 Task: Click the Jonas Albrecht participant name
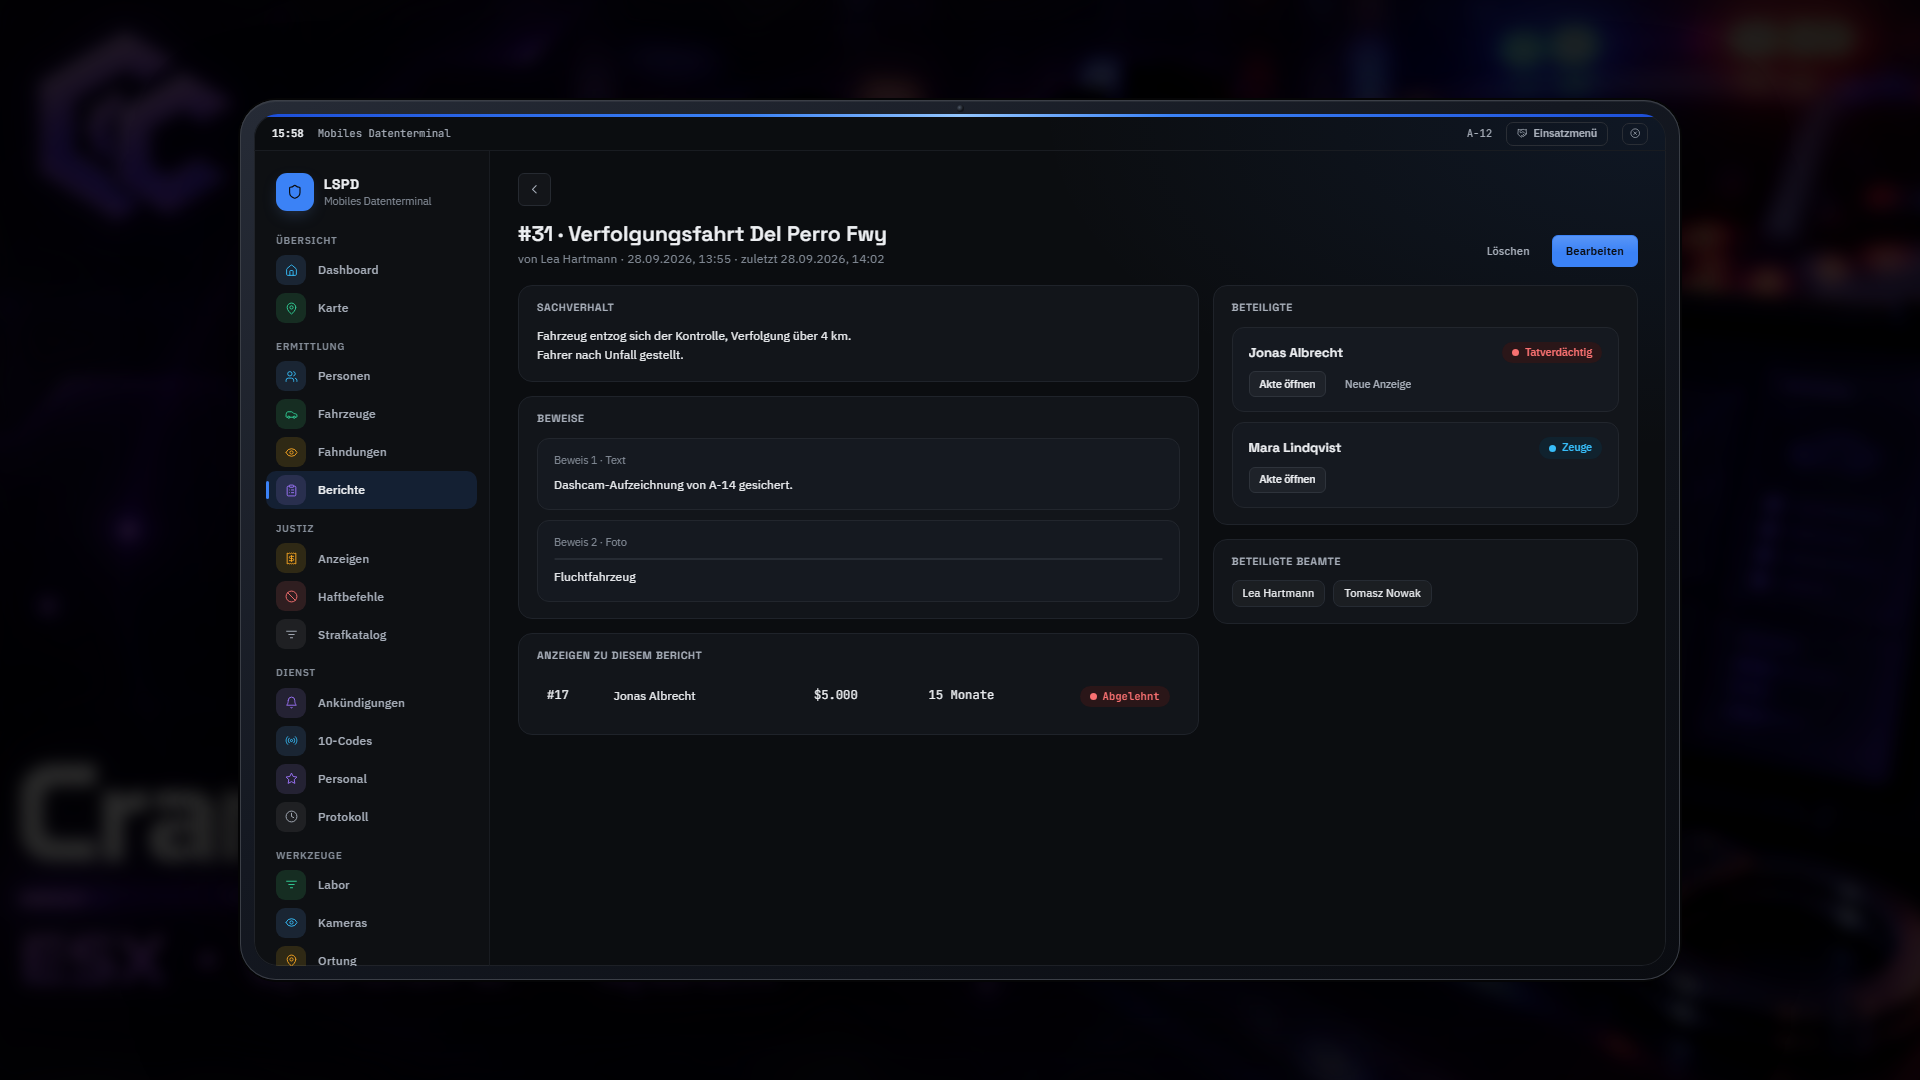pos(1295,352)
